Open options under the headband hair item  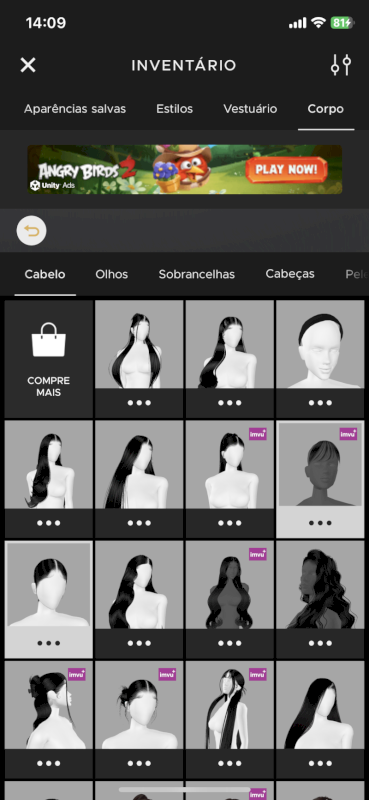[x=320, y=403]
